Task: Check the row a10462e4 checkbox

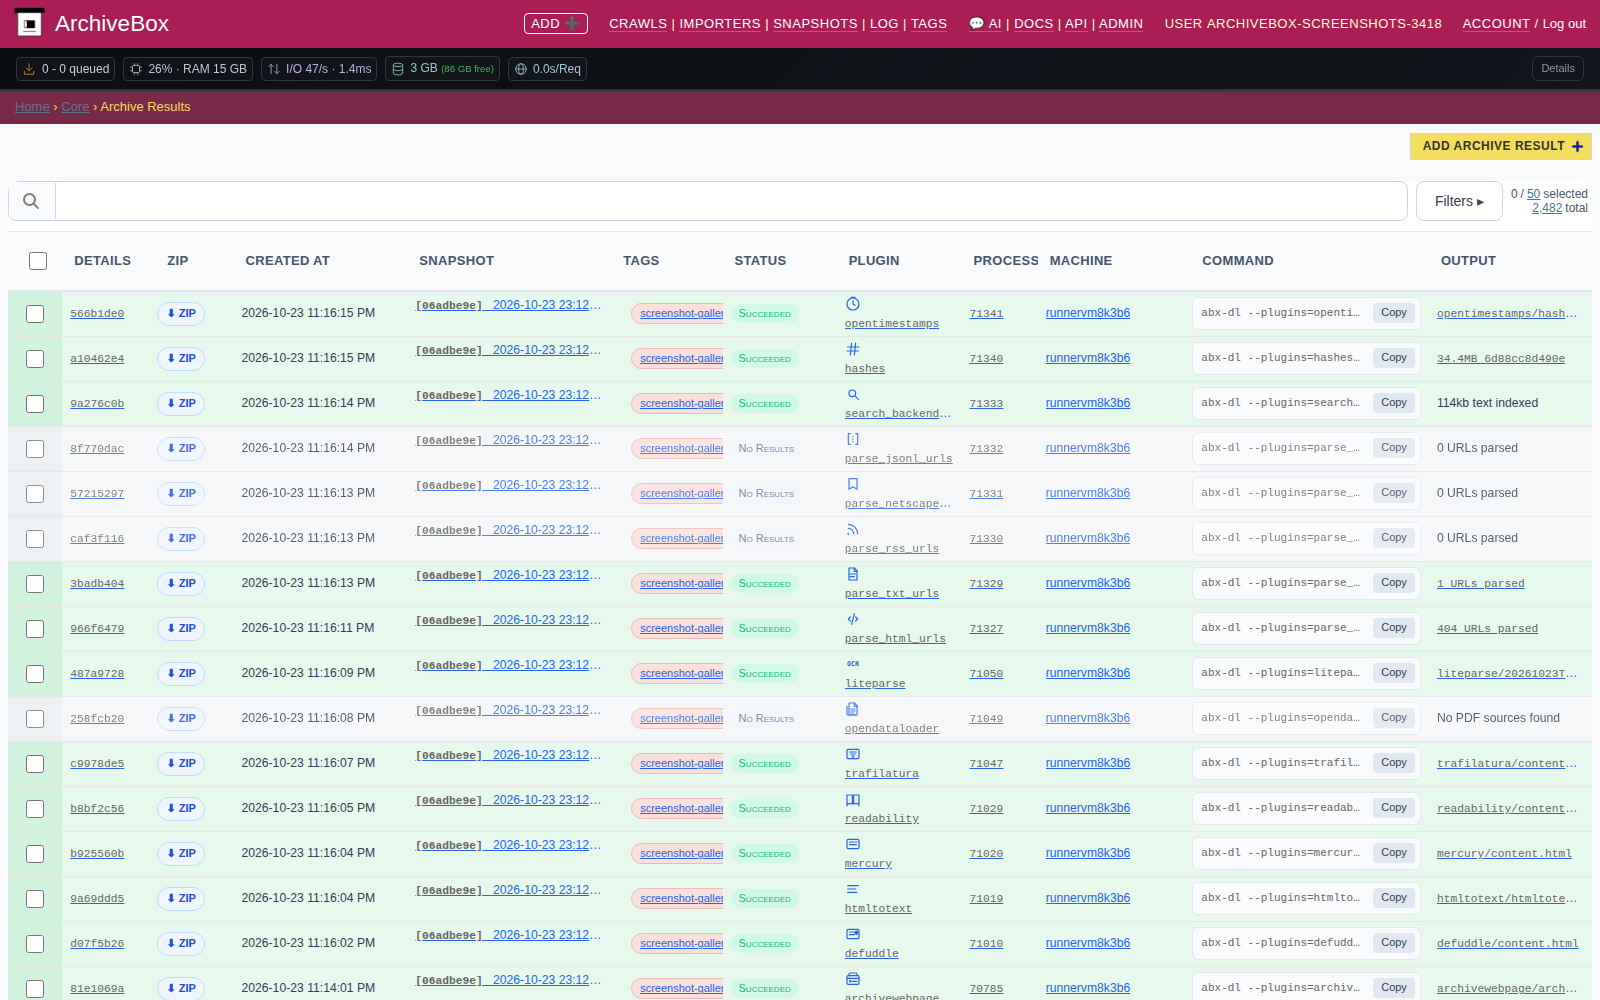Action: [35, 359]
